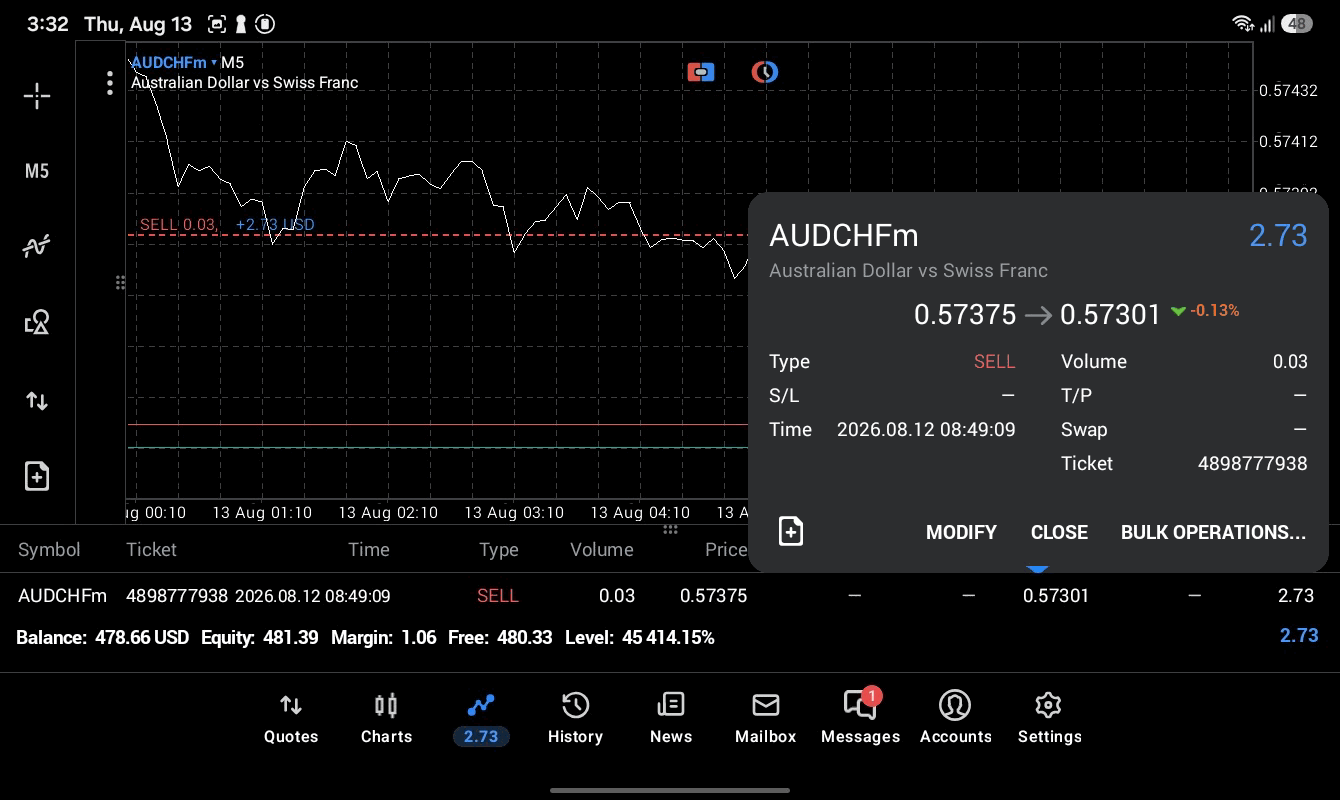Tap new order document icon in sidebar

[x=37, y=476]
